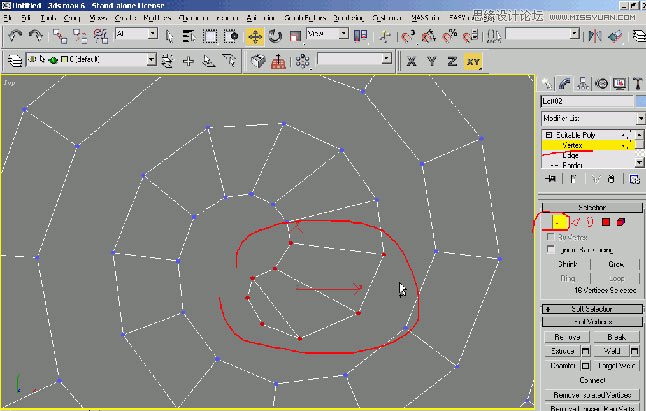Click the Edit Named Selection Sets icon

(494, 36)
